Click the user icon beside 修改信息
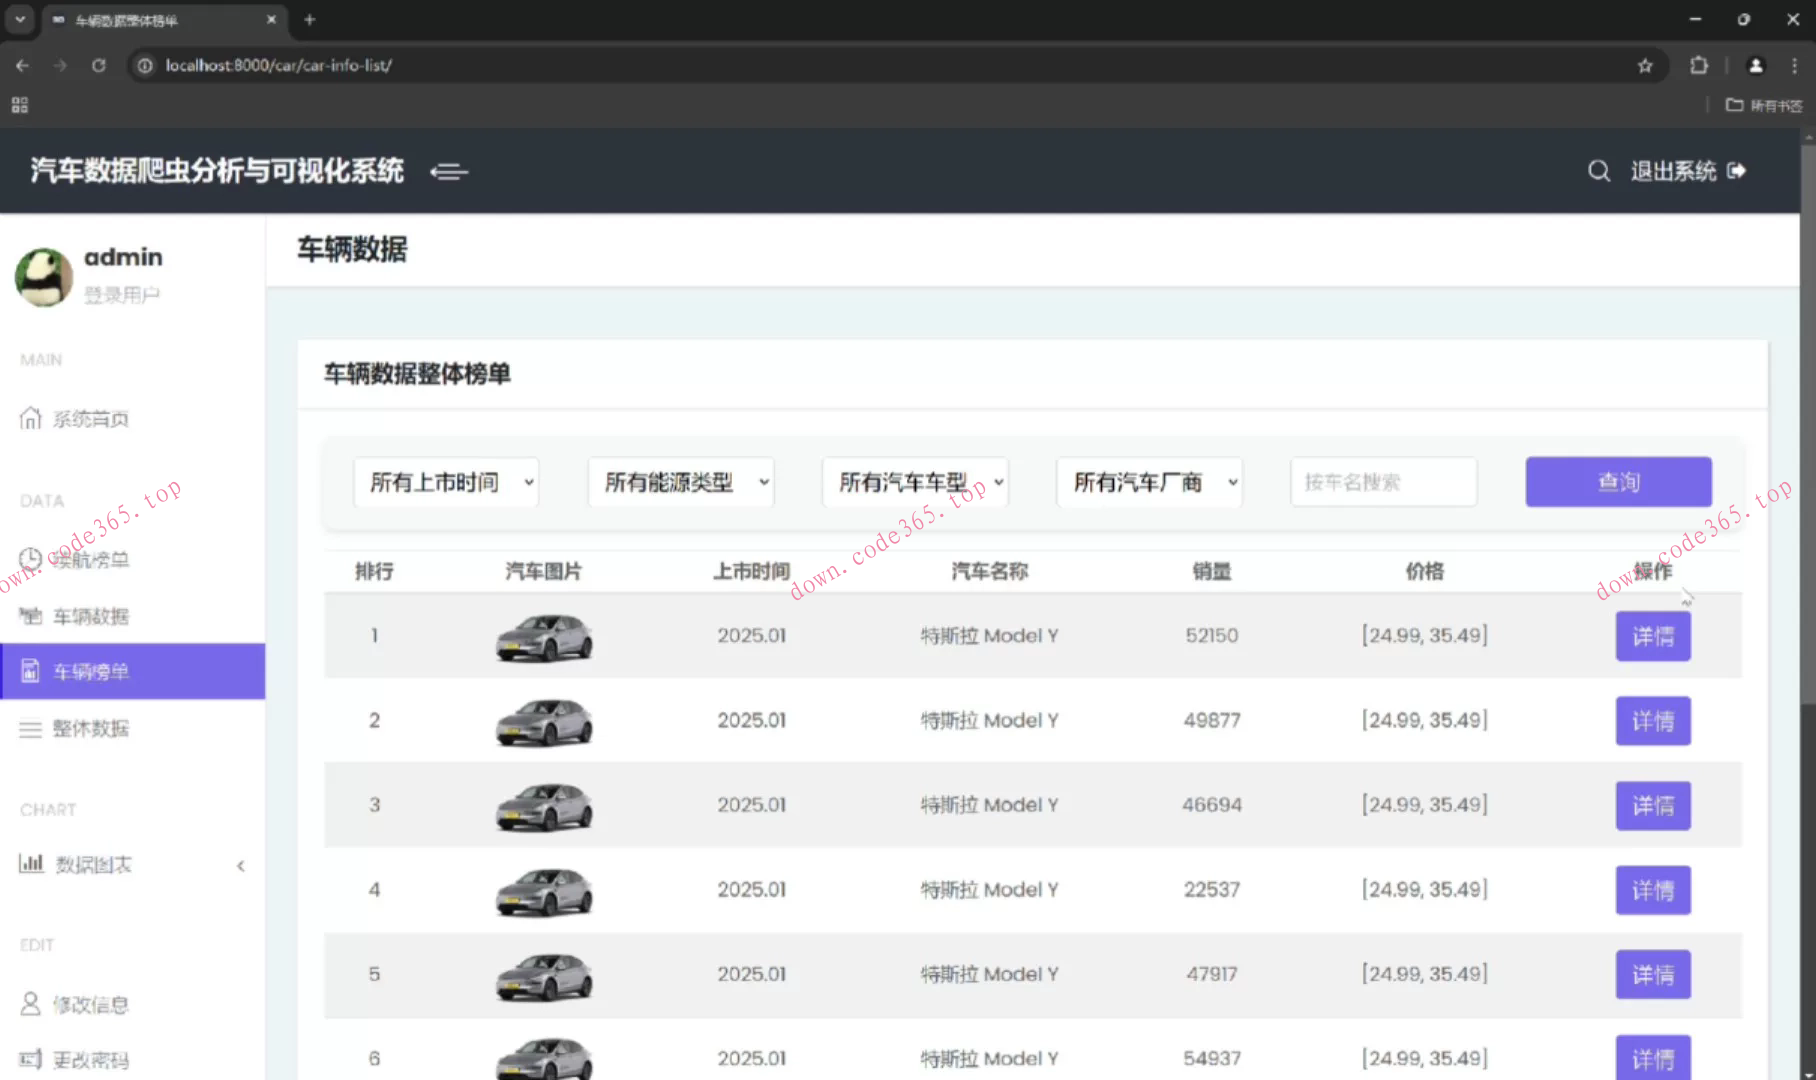The width and height of the screenshot is (1816, 1080). click(x=30, y=1004)
